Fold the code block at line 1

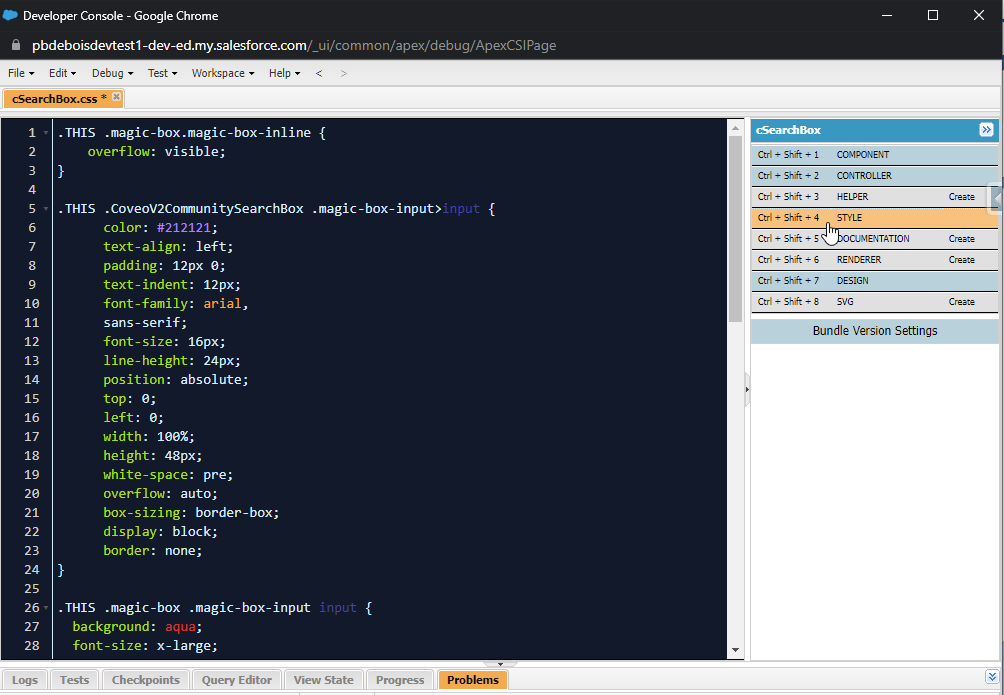coord(47,133)
